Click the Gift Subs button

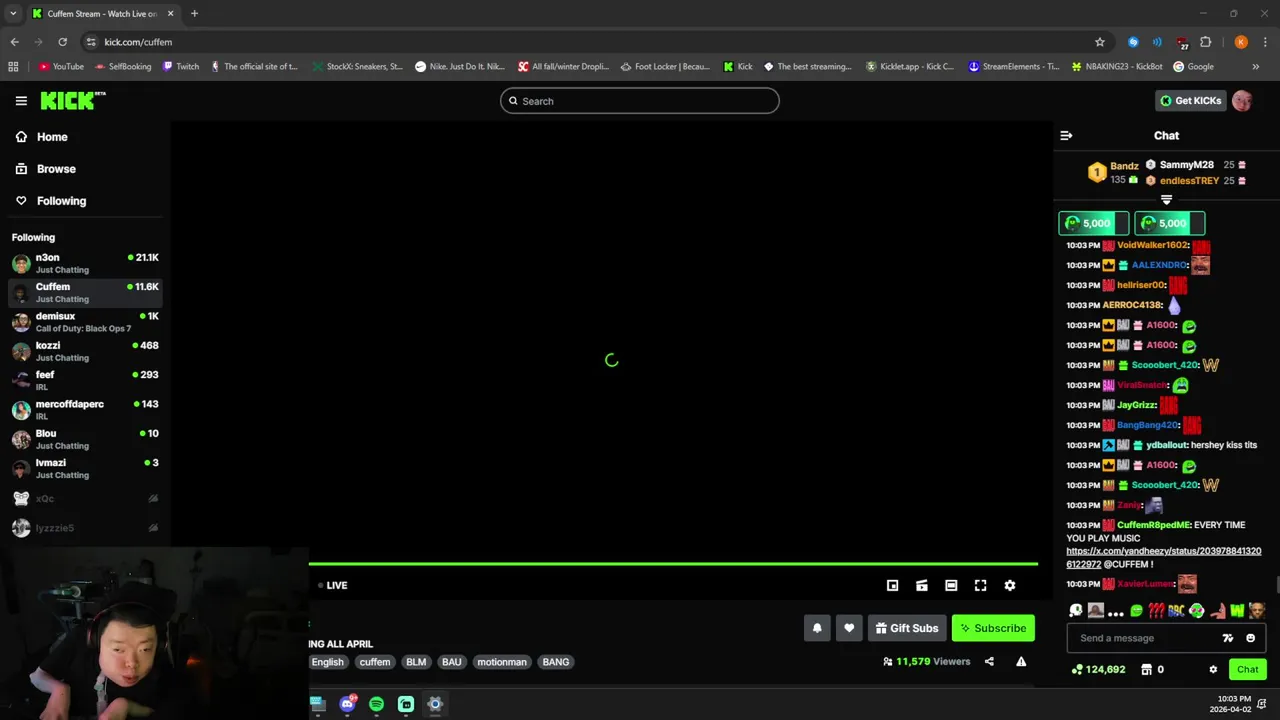pos(907,628)
